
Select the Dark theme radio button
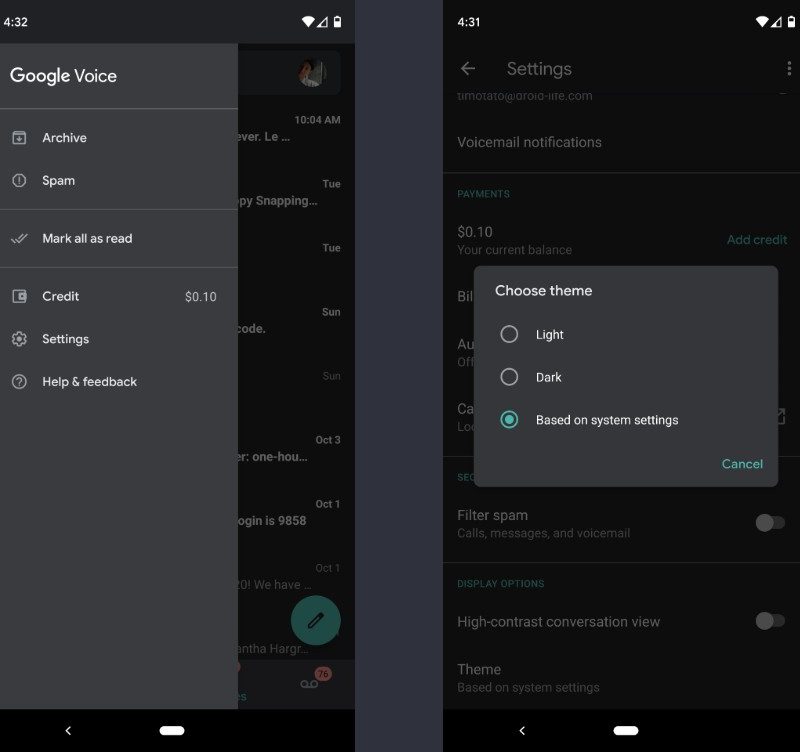click(509, 377)
